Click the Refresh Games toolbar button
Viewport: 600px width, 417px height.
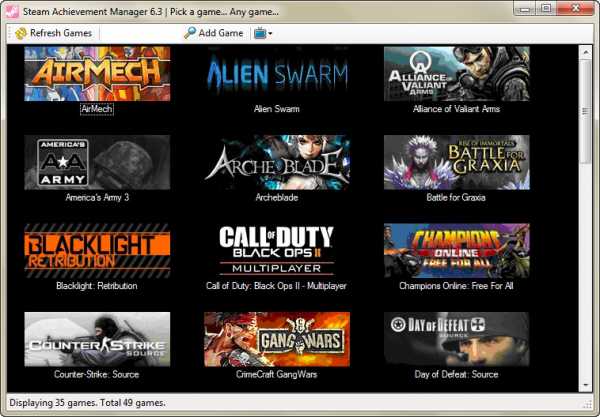pyautogui.click(x=53, y=33)
